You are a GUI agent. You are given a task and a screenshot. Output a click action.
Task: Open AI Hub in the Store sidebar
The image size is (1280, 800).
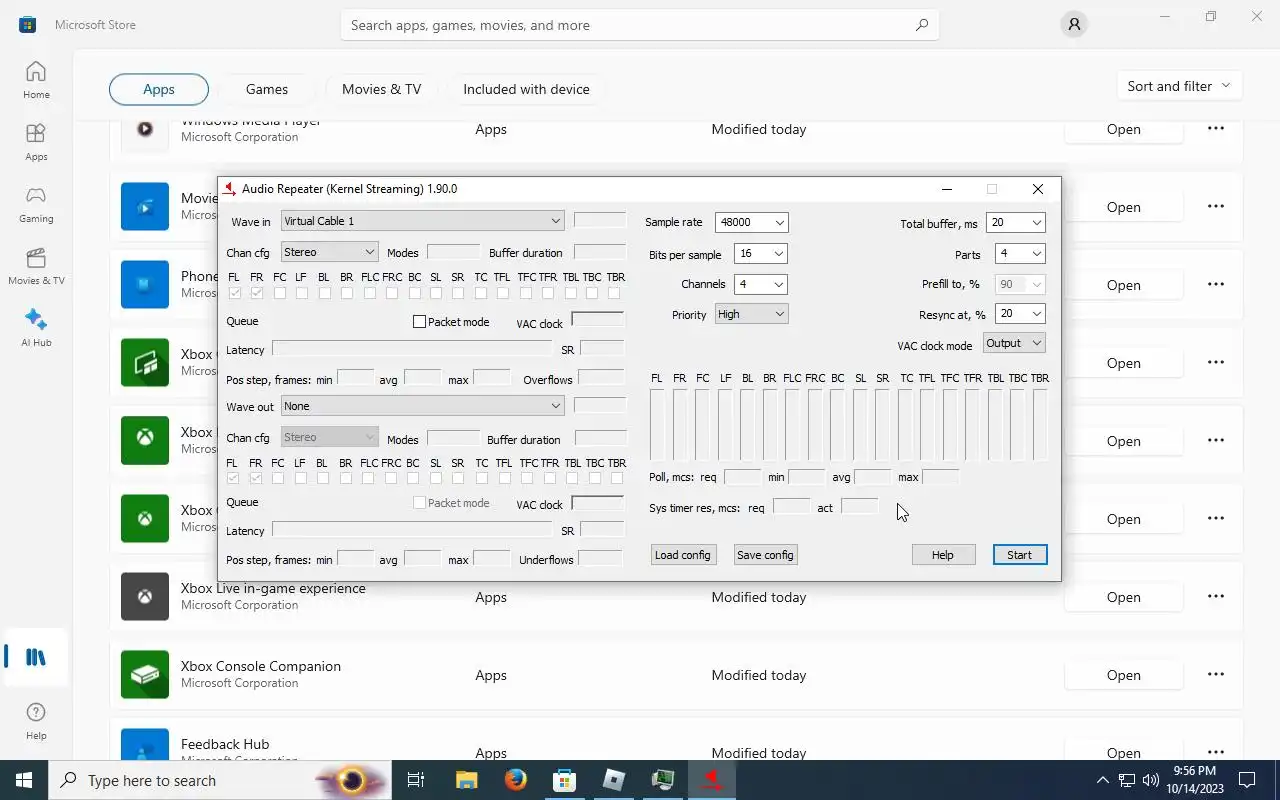point(36,328)
